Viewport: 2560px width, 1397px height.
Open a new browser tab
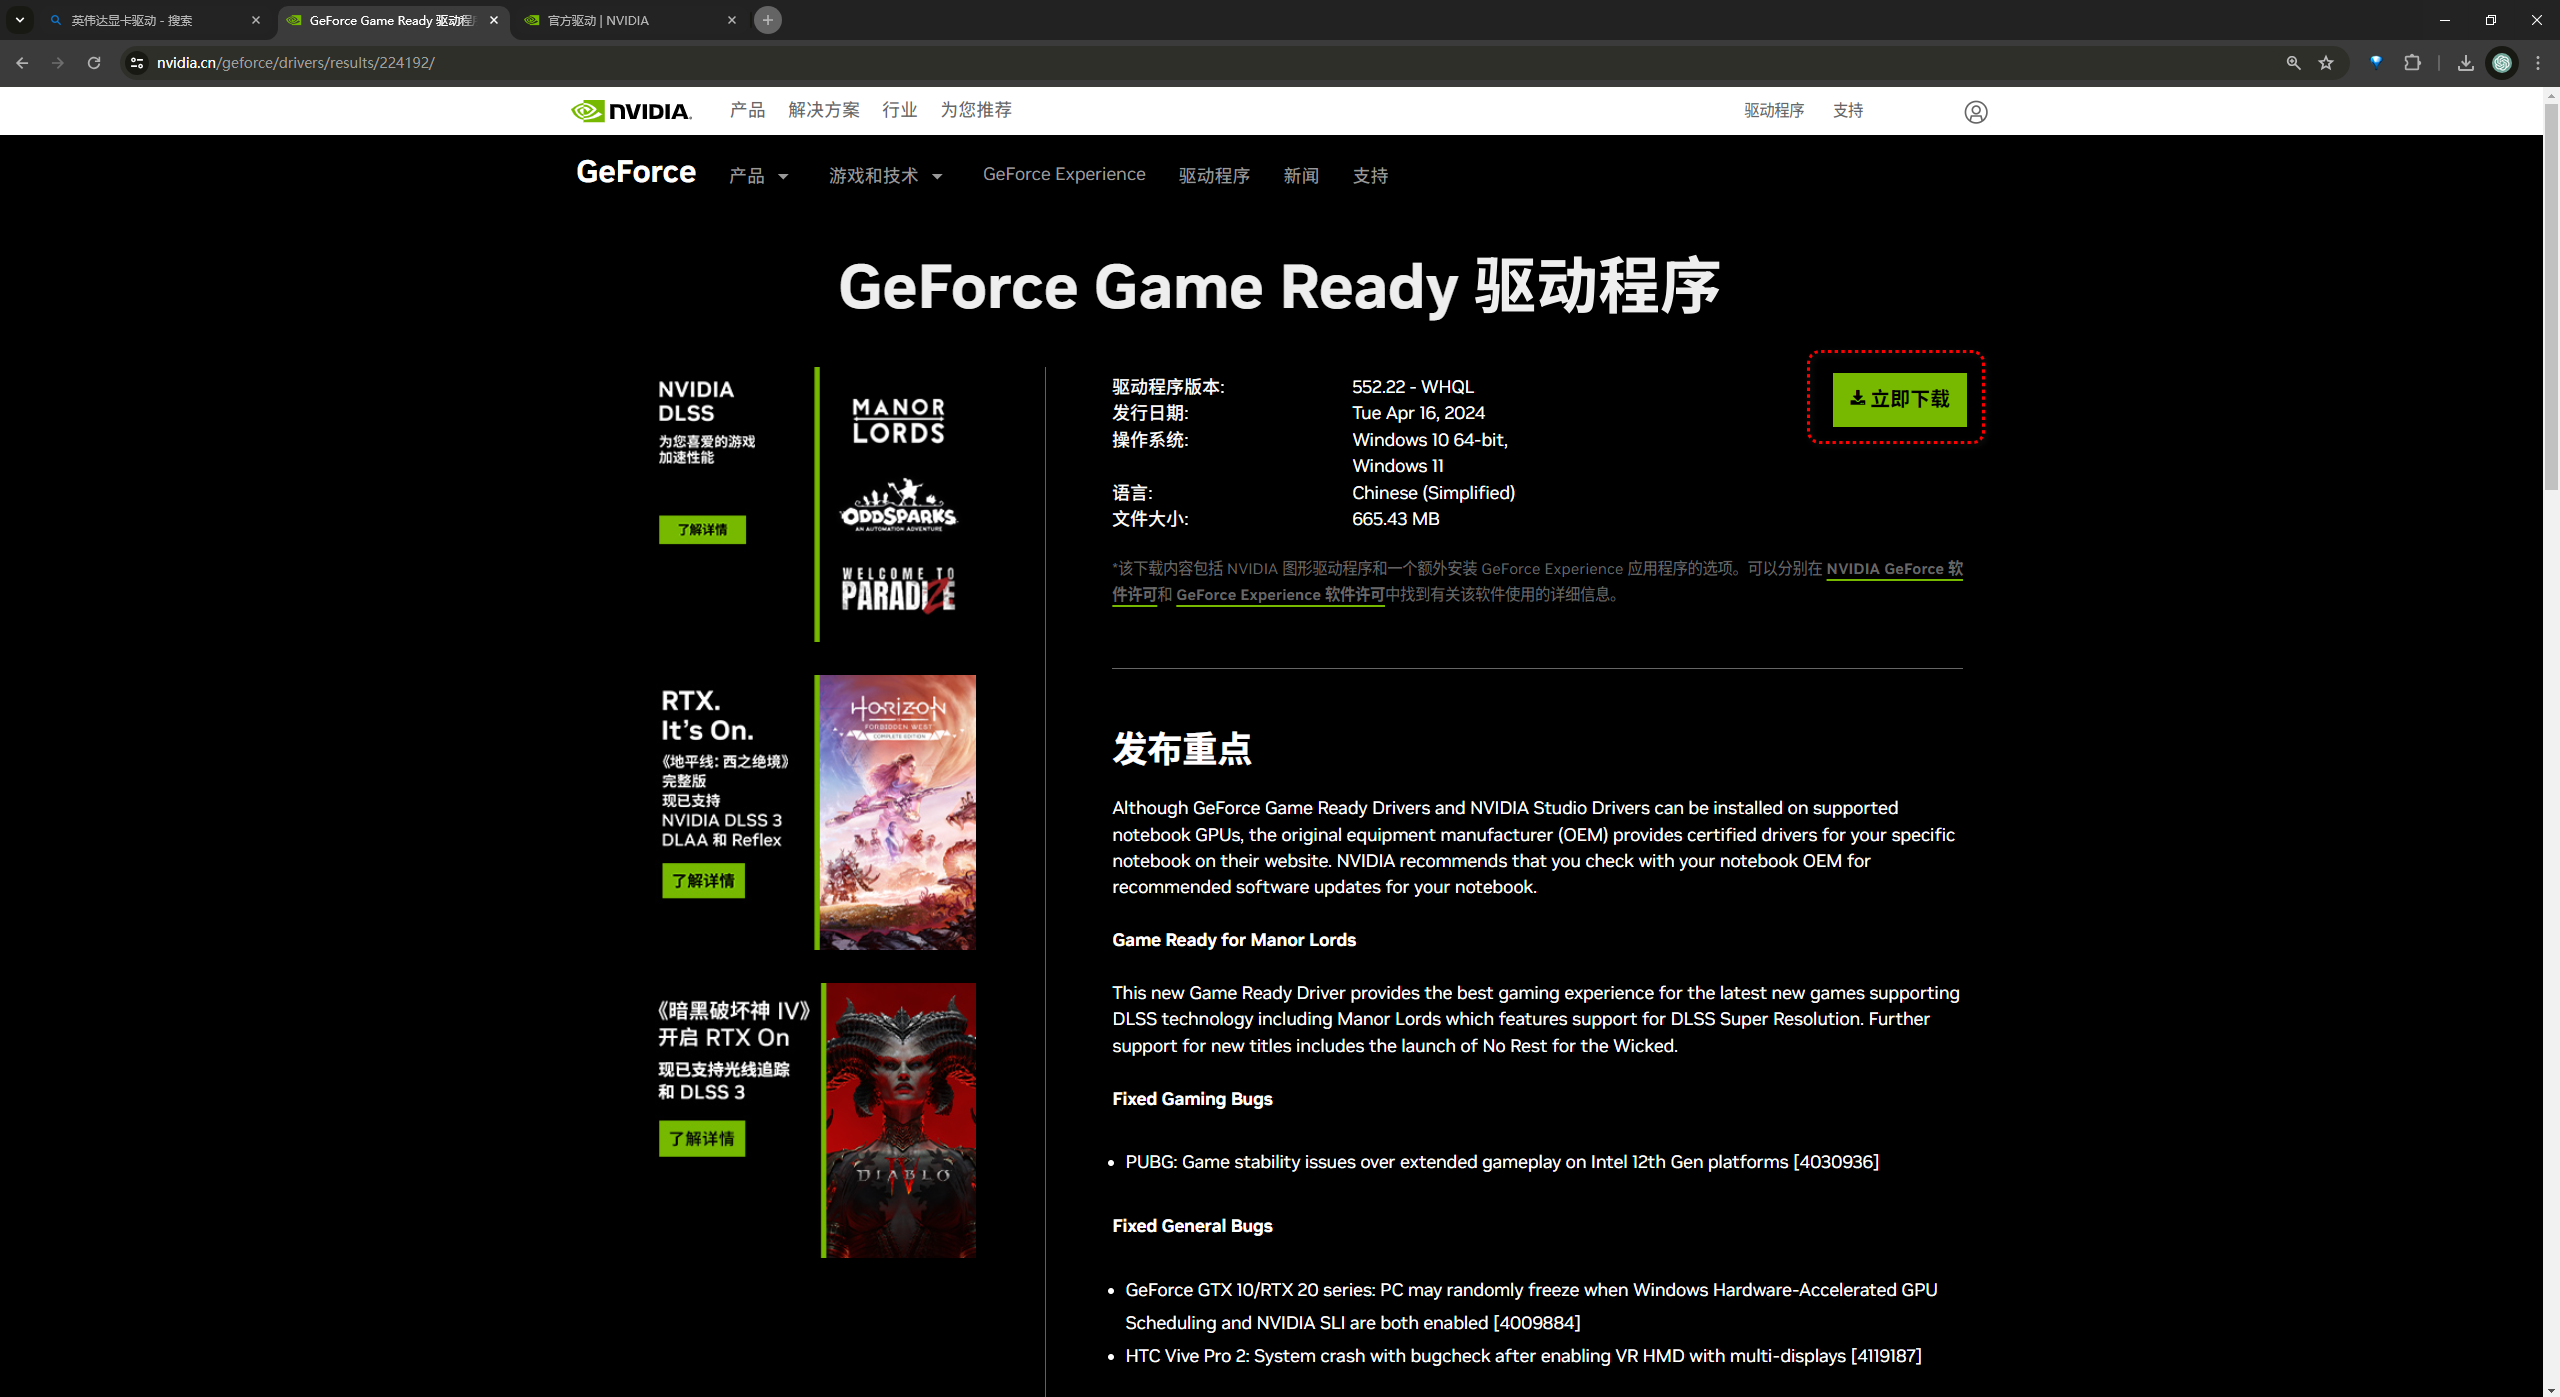(767, 20)
